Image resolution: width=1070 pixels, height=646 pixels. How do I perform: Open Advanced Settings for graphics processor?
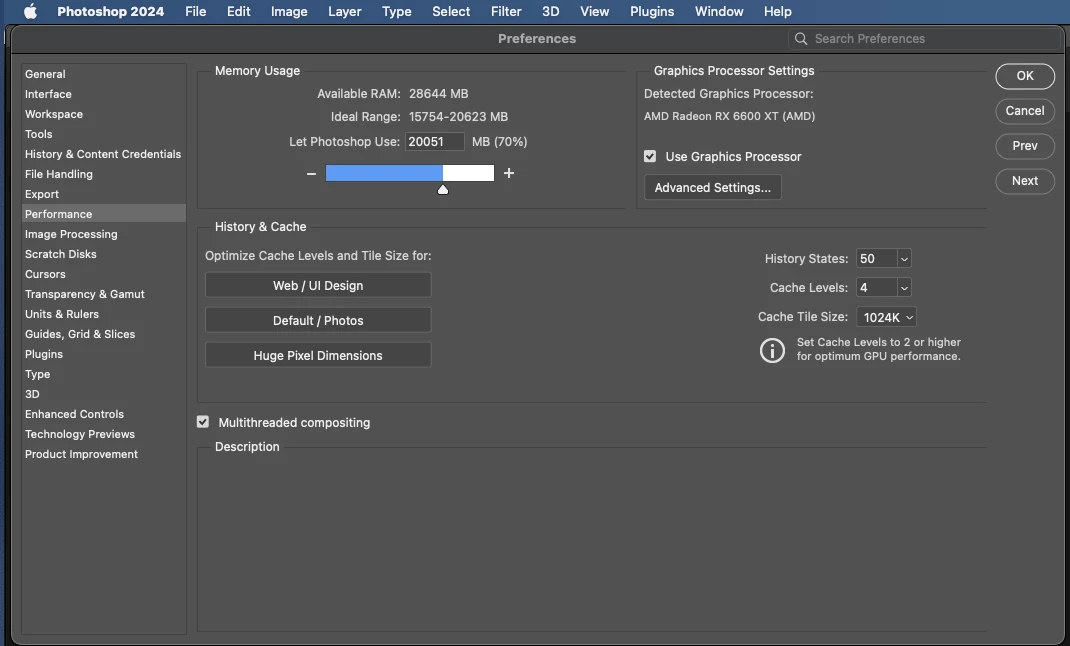pos(712,188)
